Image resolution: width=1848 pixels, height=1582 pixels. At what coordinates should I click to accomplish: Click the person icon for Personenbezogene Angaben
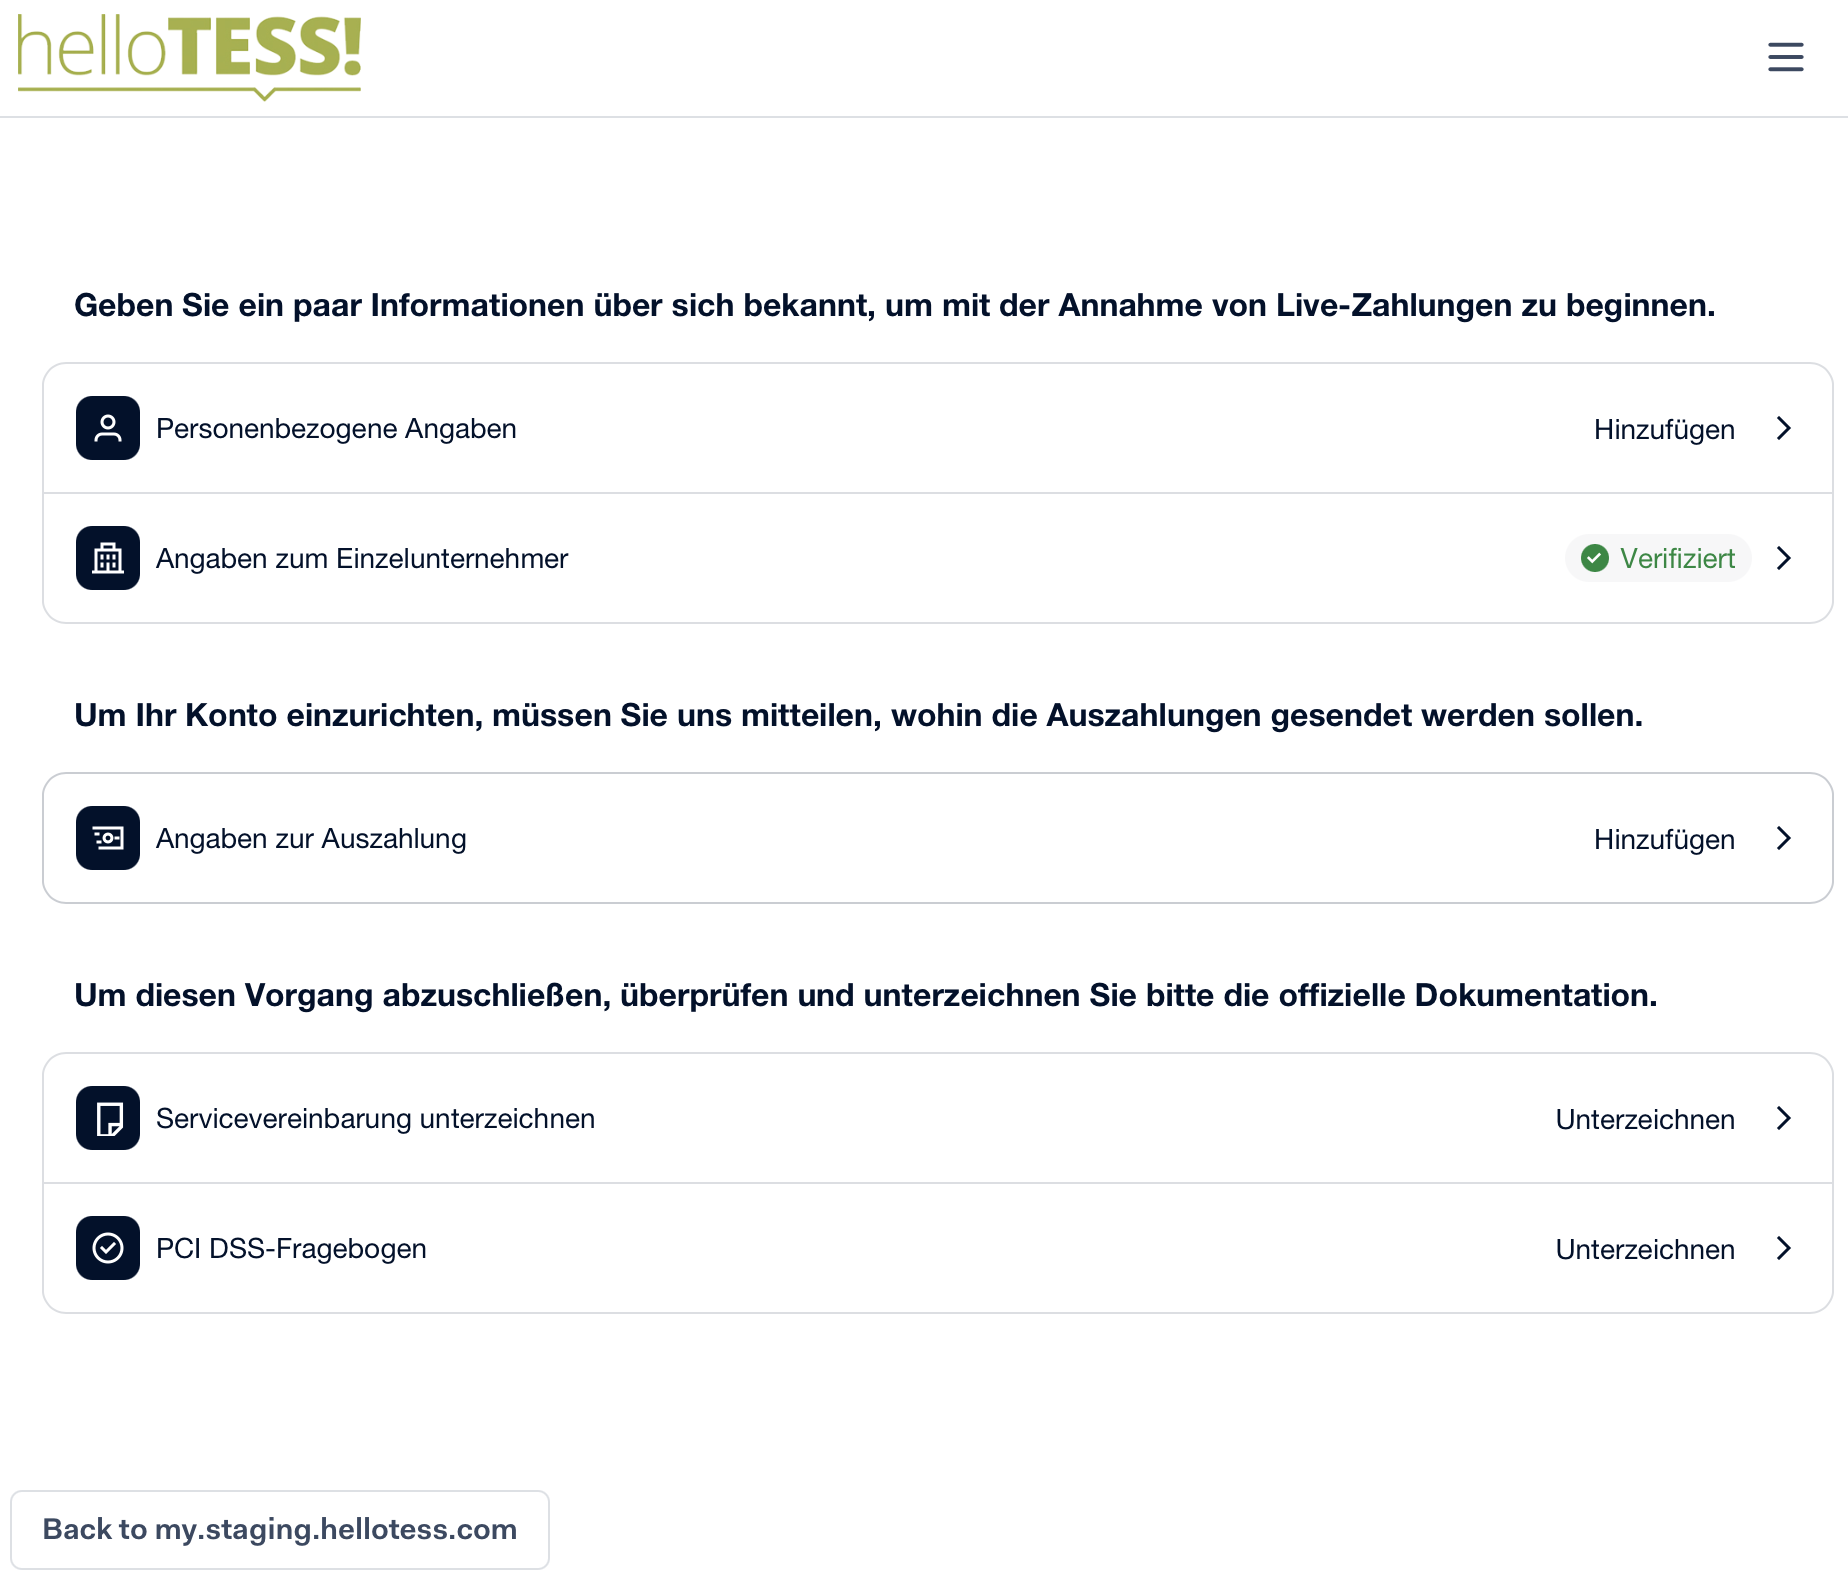click(x=108, y=428)
